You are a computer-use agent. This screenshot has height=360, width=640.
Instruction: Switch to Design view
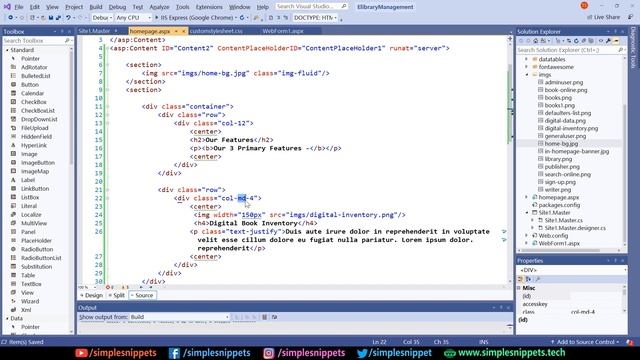coord(91,295)
